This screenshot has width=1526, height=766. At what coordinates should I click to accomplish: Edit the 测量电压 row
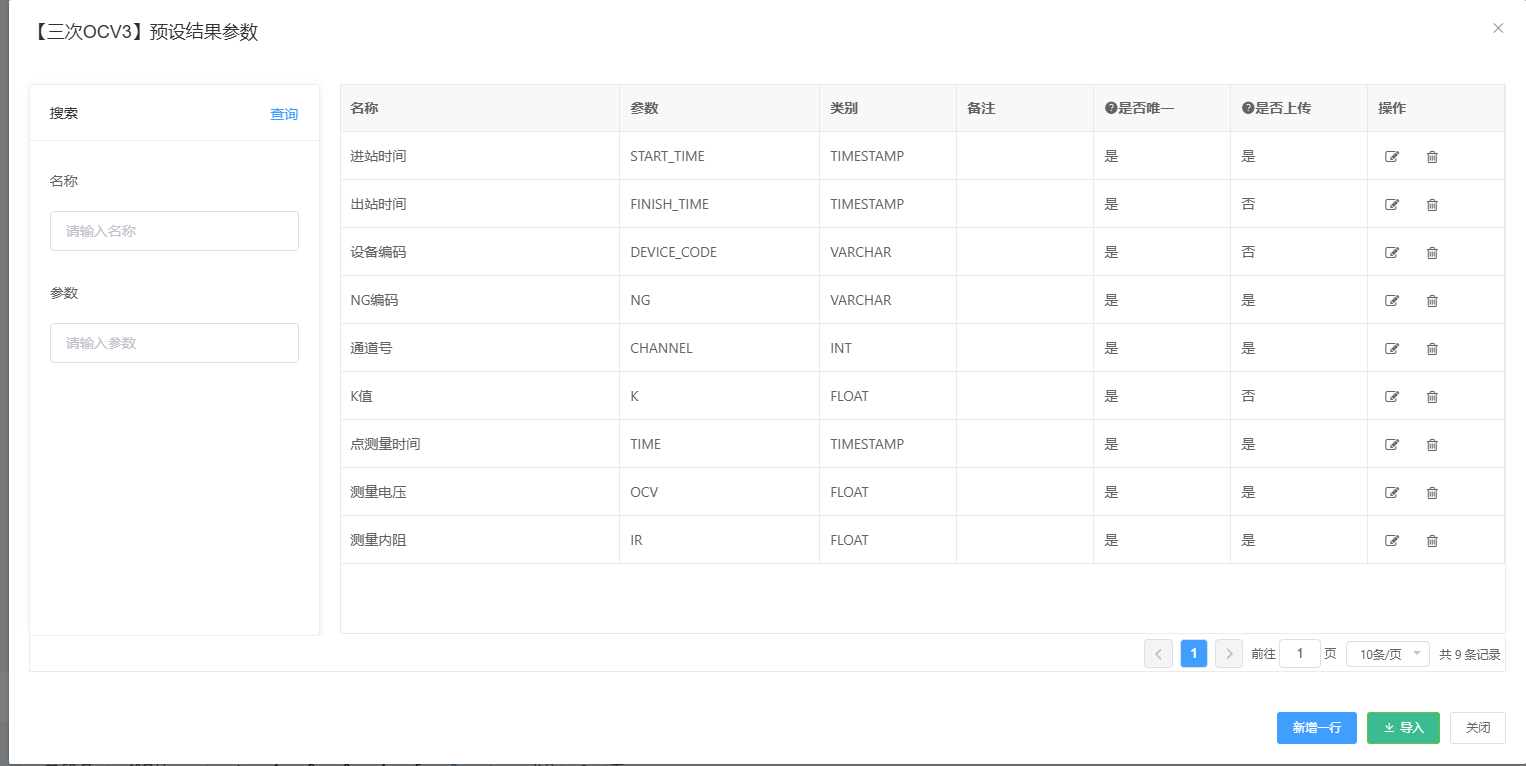point(1392,493)
